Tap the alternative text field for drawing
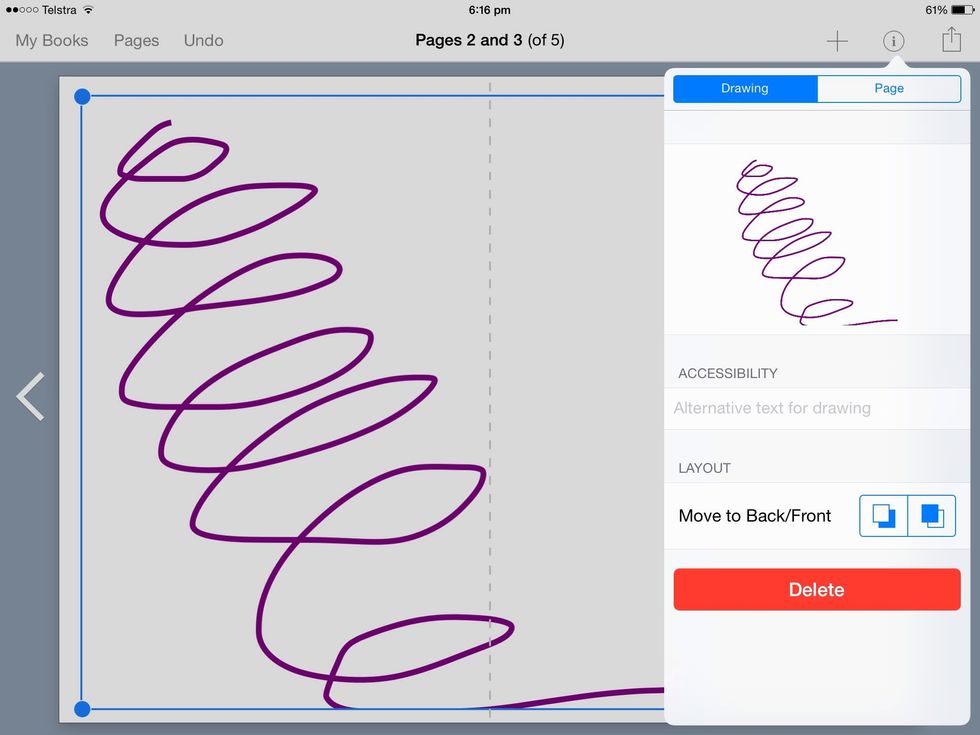The height and width of the screenshot is (735, 980). pyautogui.click(x=817, y=408)
